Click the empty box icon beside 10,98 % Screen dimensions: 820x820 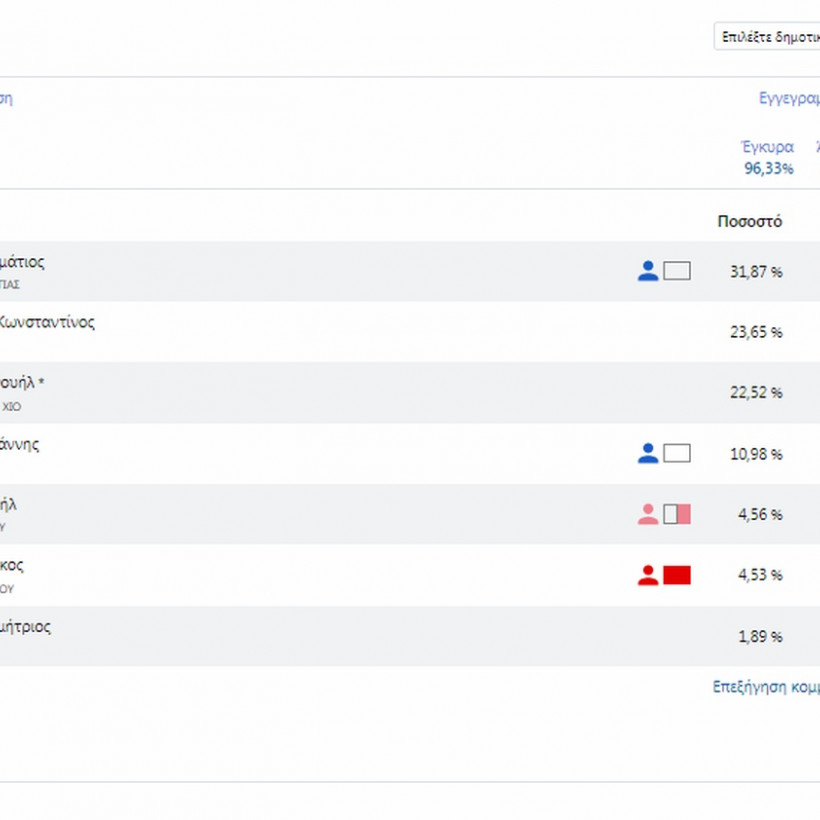pyautogui.click(x=677, y=453)
